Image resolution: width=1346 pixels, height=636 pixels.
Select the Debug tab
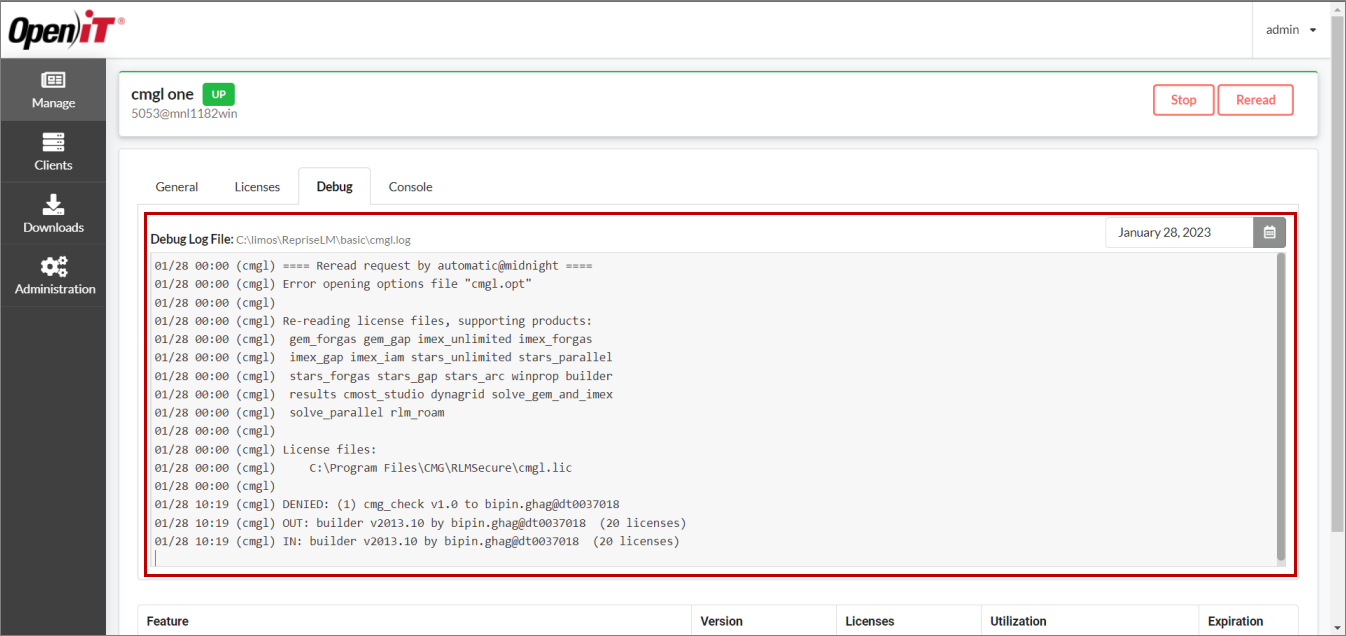pyautogui.click(x=334, y=187)
